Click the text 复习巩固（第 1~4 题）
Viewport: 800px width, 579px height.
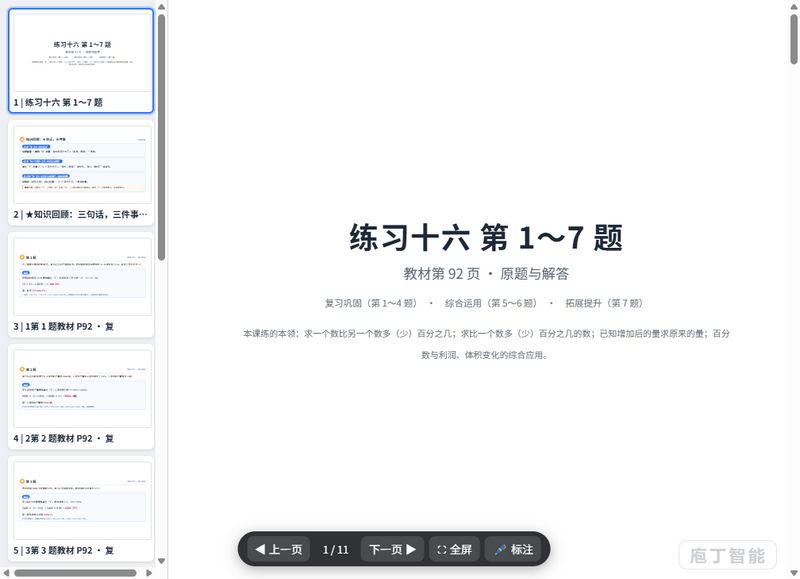coord(371,304)
